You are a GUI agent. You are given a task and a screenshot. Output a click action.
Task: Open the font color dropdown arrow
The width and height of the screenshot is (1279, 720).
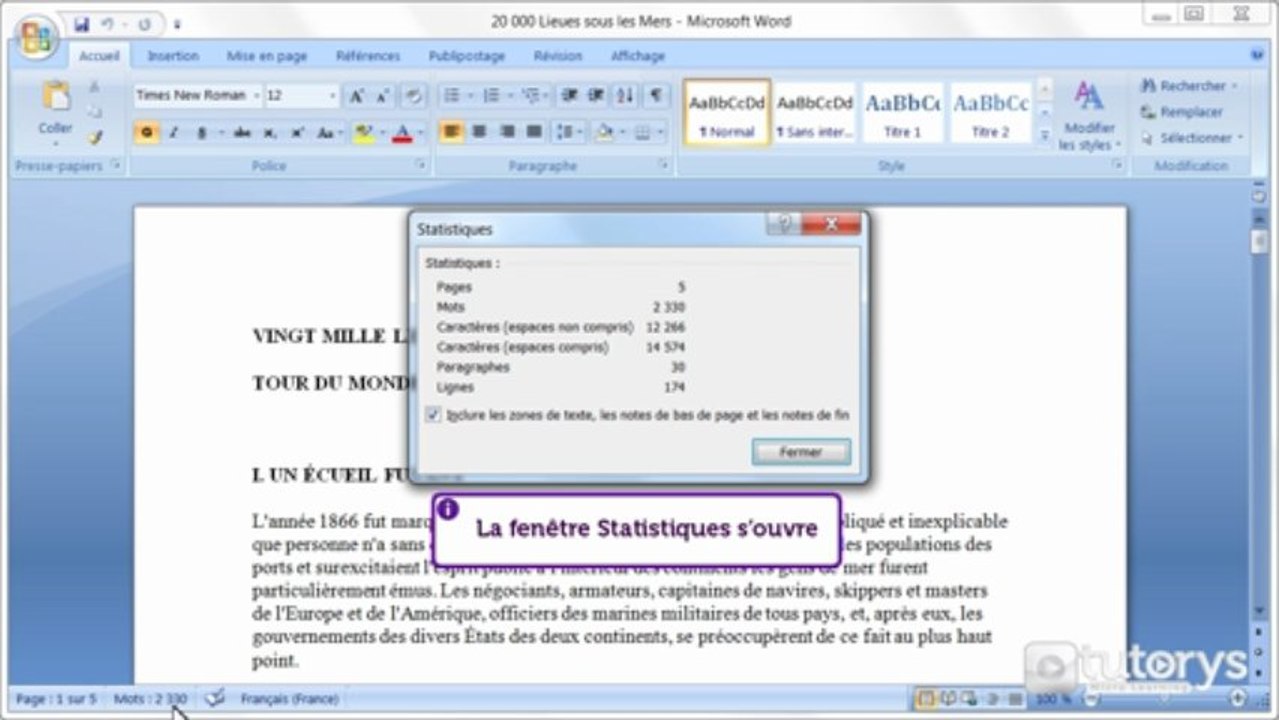[420, 132]
